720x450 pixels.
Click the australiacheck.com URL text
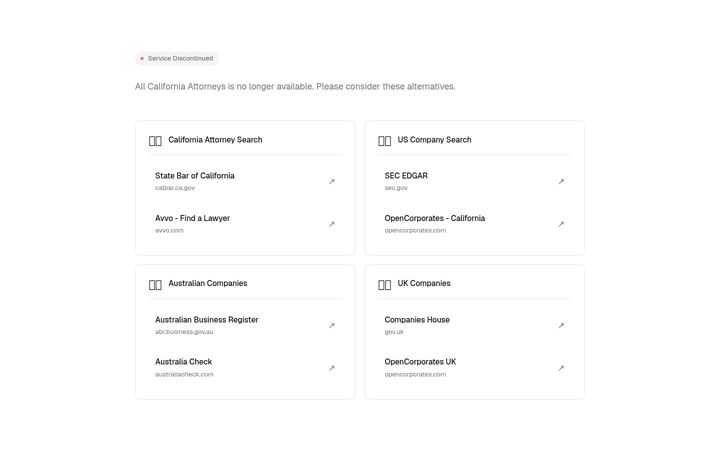[184, 374]
